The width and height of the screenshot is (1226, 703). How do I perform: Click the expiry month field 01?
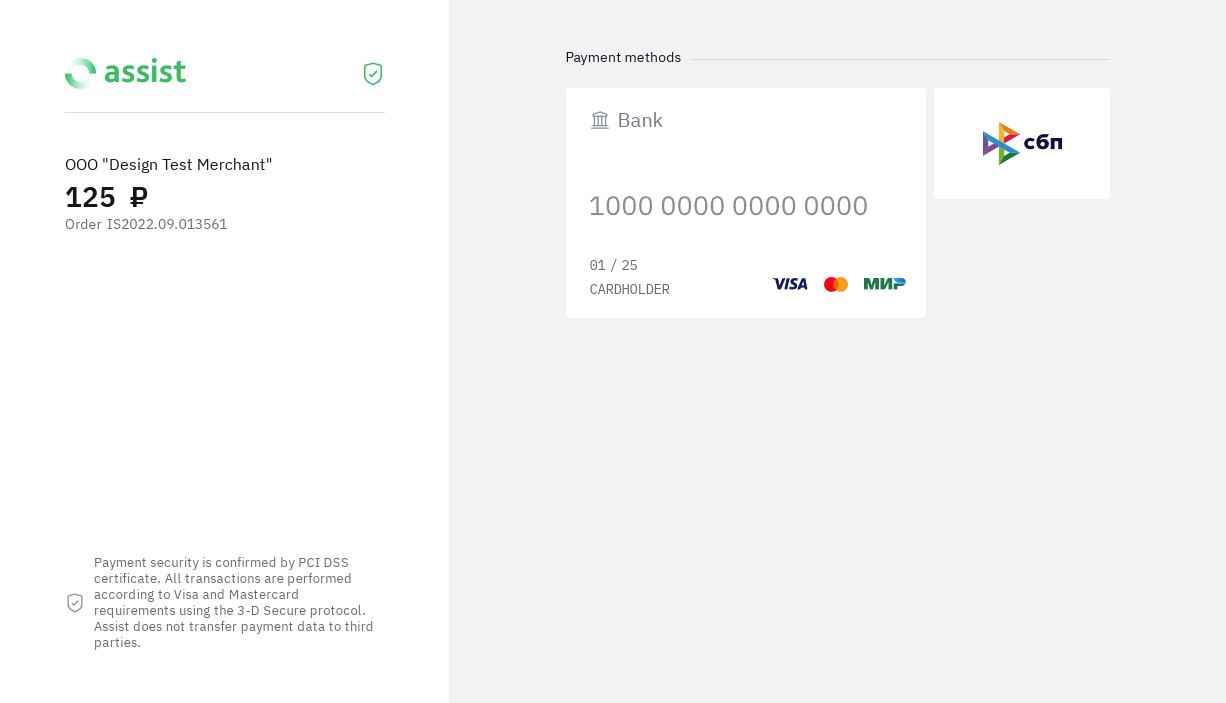pos(597,265)
